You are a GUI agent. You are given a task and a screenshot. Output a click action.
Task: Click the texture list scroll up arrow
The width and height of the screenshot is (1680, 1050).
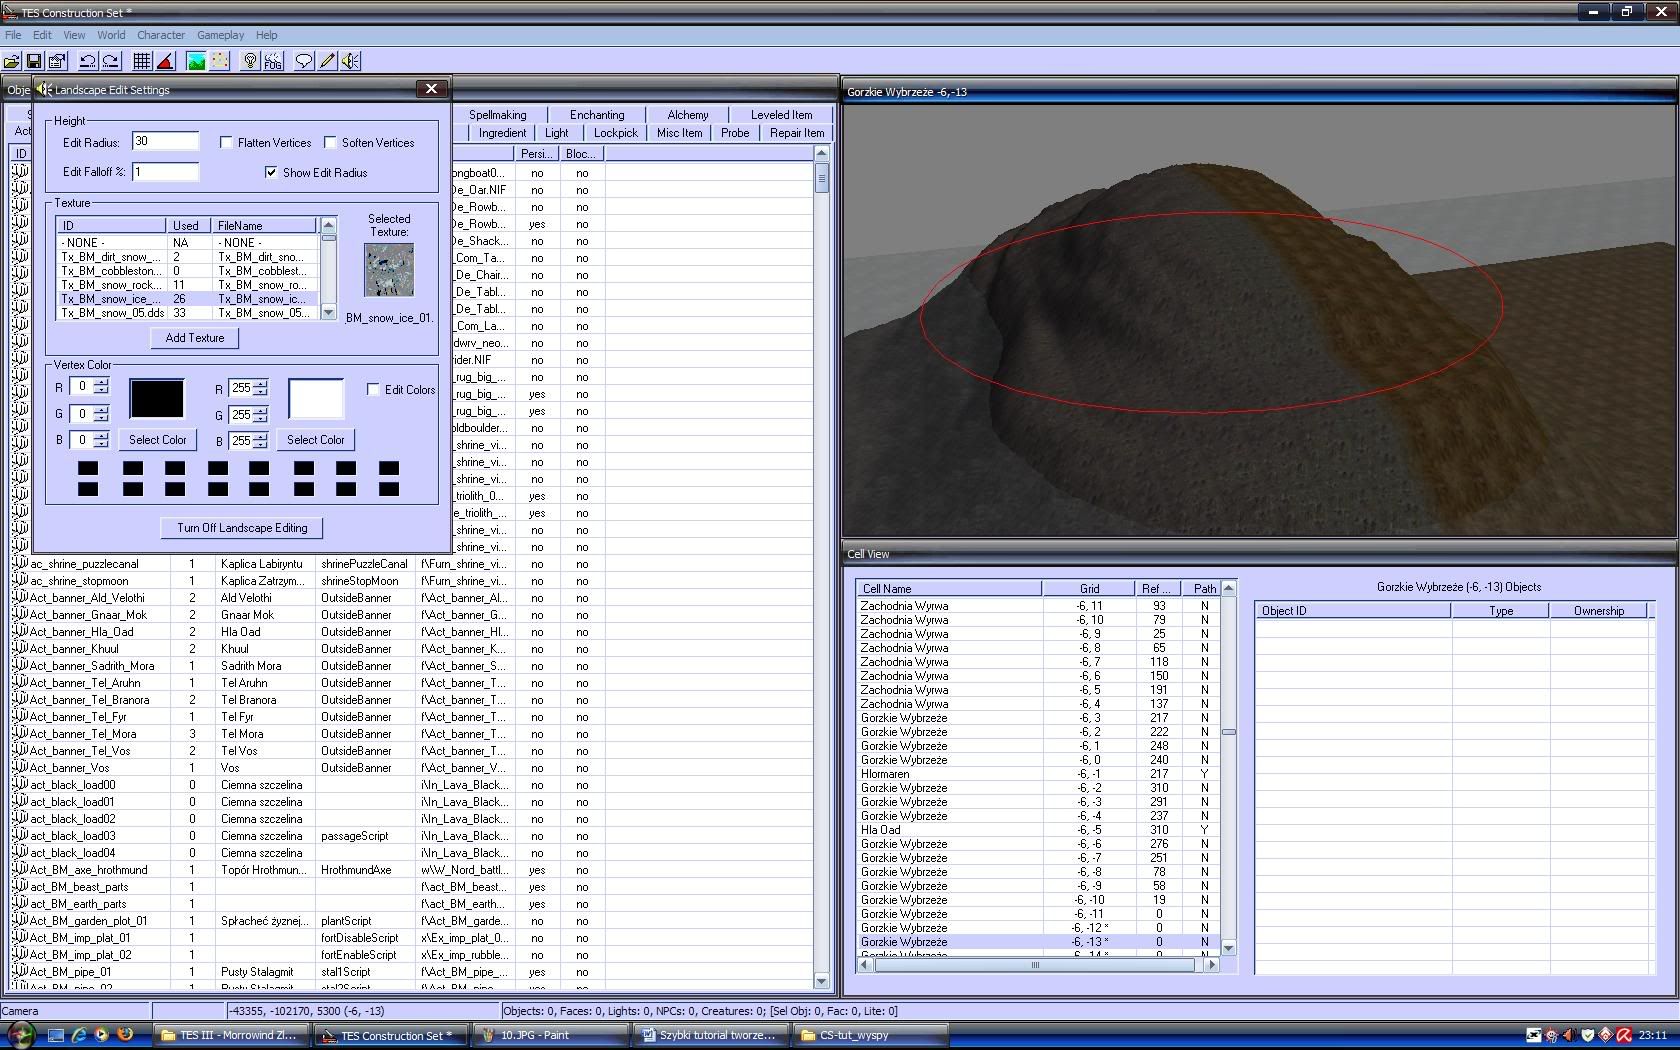[x=329, y=225]
